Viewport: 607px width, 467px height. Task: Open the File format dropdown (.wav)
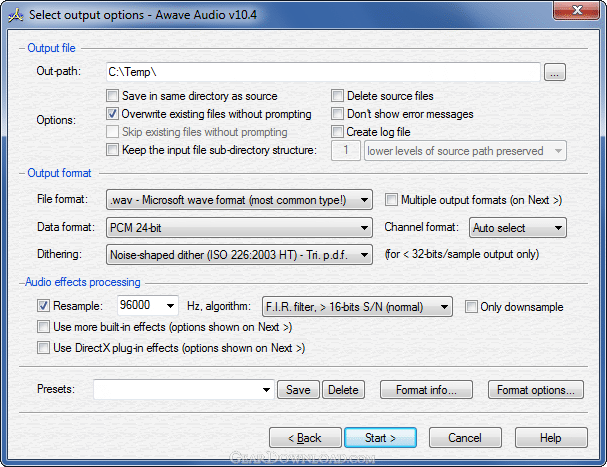pos(239,200)
